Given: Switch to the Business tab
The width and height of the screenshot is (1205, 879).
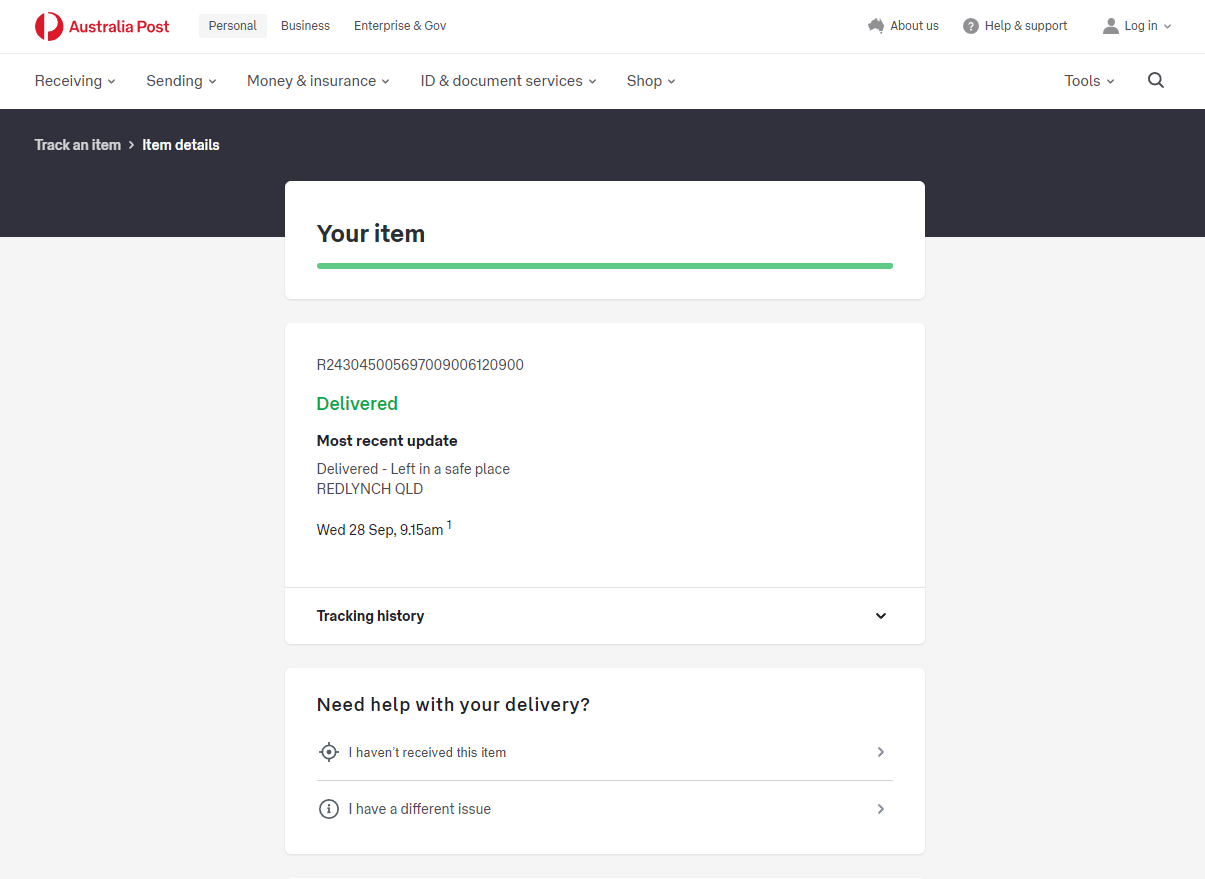Looking at the screenshot, I should pos(305,26).
